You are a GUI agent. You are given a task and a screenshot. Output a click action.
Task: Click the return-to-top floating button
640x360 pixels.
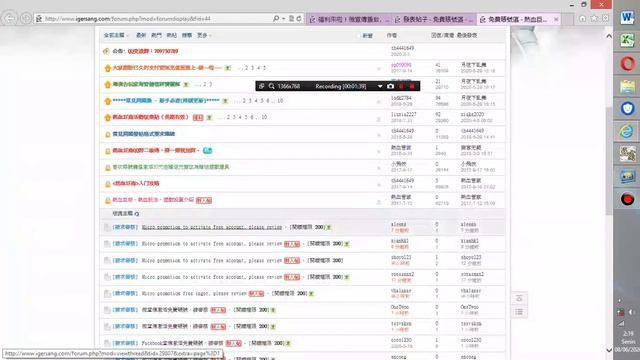[519, 298]
